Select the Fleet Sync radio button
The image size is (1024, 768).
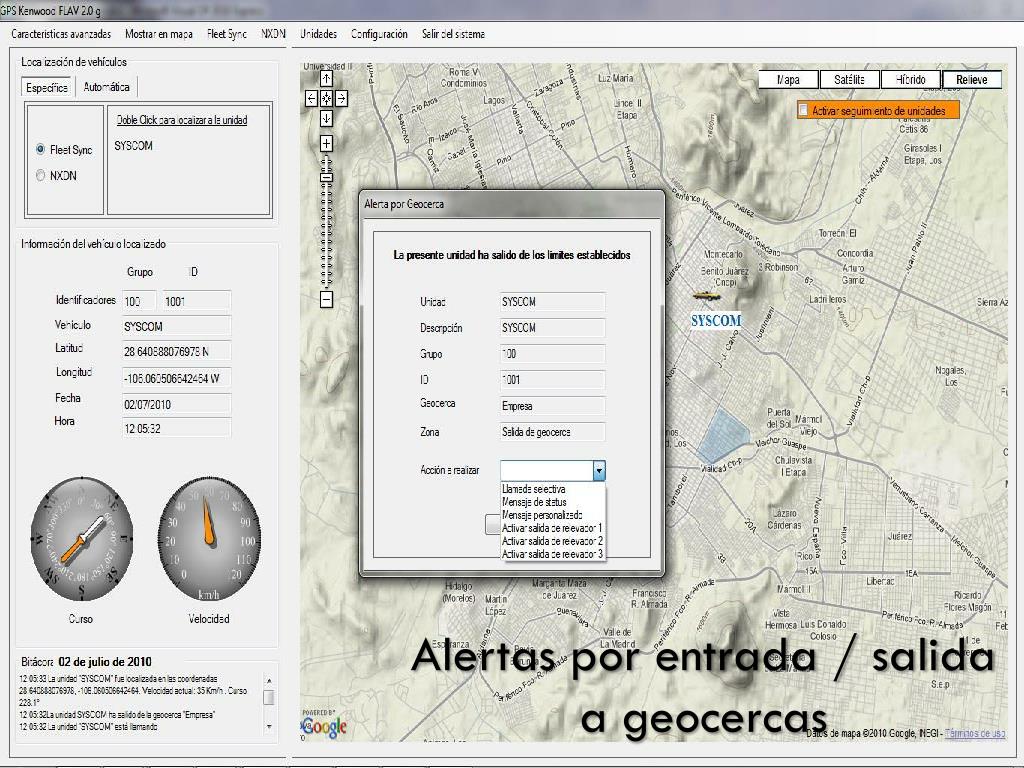40,150
